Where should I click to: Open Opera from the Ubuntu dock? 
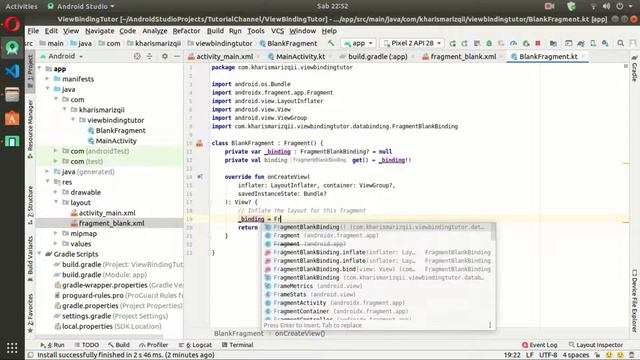[12, 24]
